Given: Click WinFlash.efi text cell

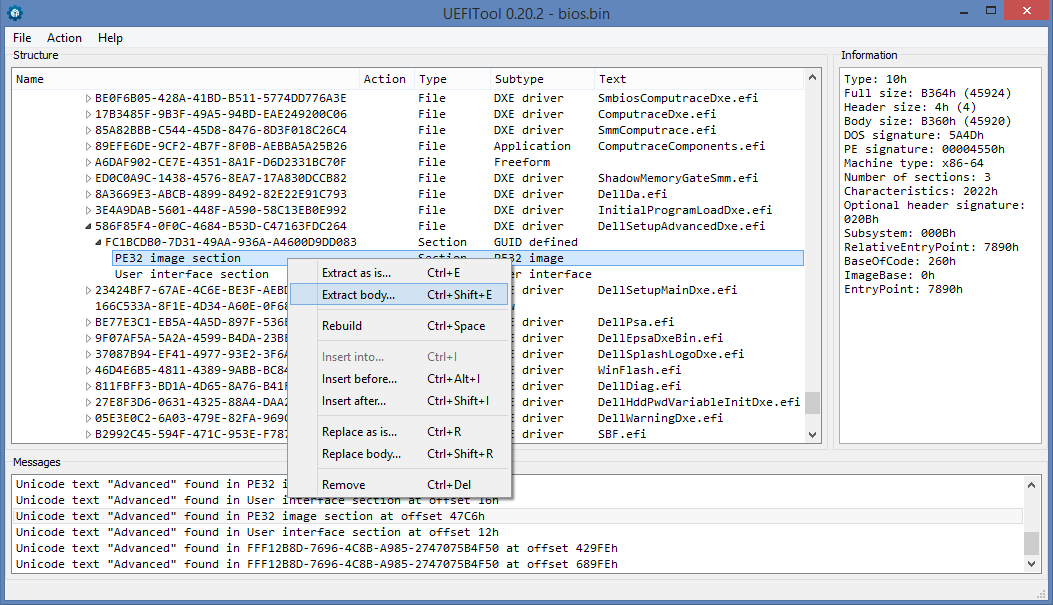Looking at the screenshot, I should click(639, 370).
